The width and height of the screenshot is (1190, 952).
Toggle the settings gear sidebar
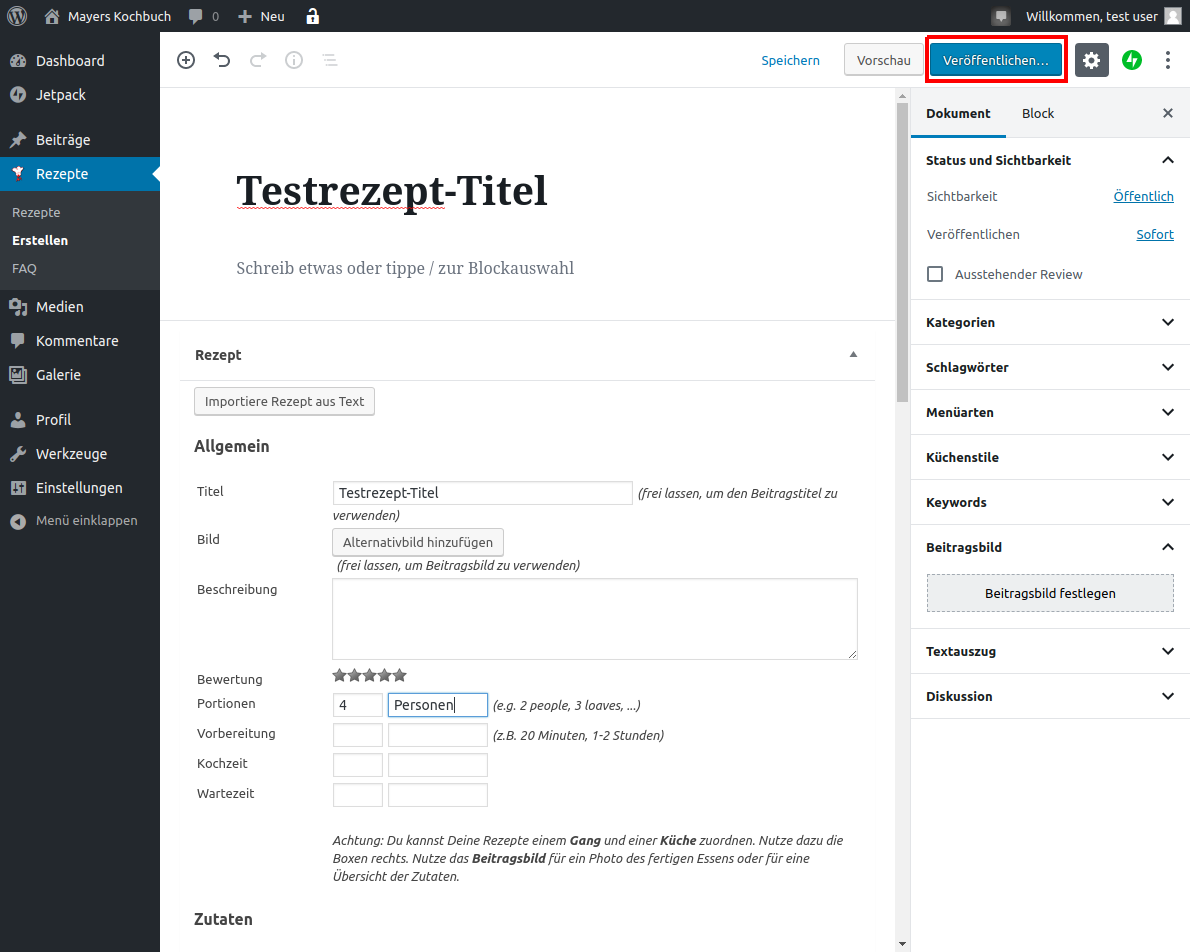click(x=1091, y=60)
